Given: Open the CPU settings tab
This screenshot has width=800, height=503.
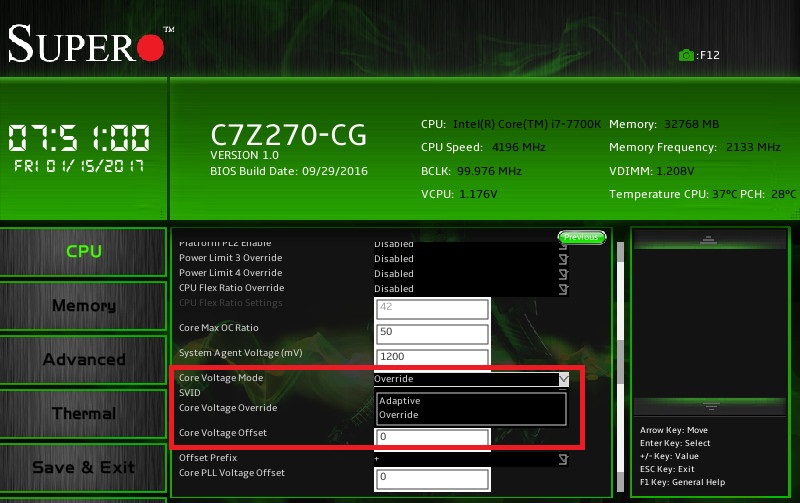Looking at the screenshot, I should point(84,252).
